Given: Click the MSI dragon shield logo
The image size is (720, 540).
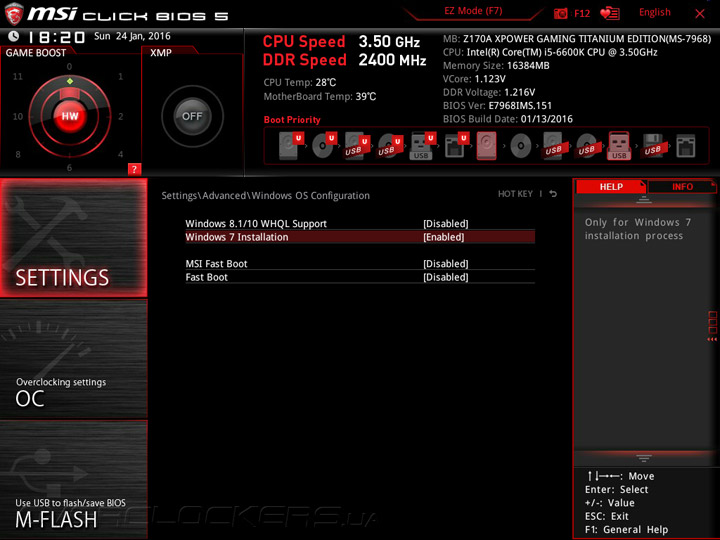Looking at the screenshot, I should point(13,14).
